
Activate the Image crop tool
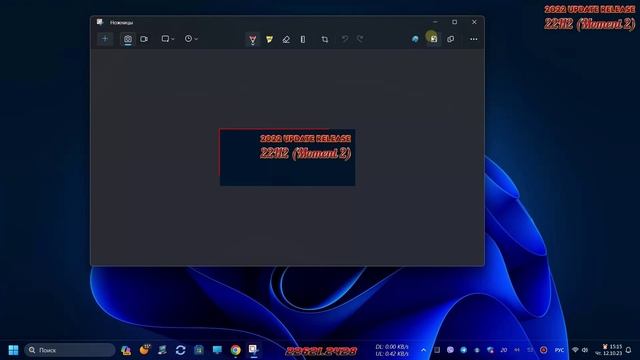[x=324, y=39]
